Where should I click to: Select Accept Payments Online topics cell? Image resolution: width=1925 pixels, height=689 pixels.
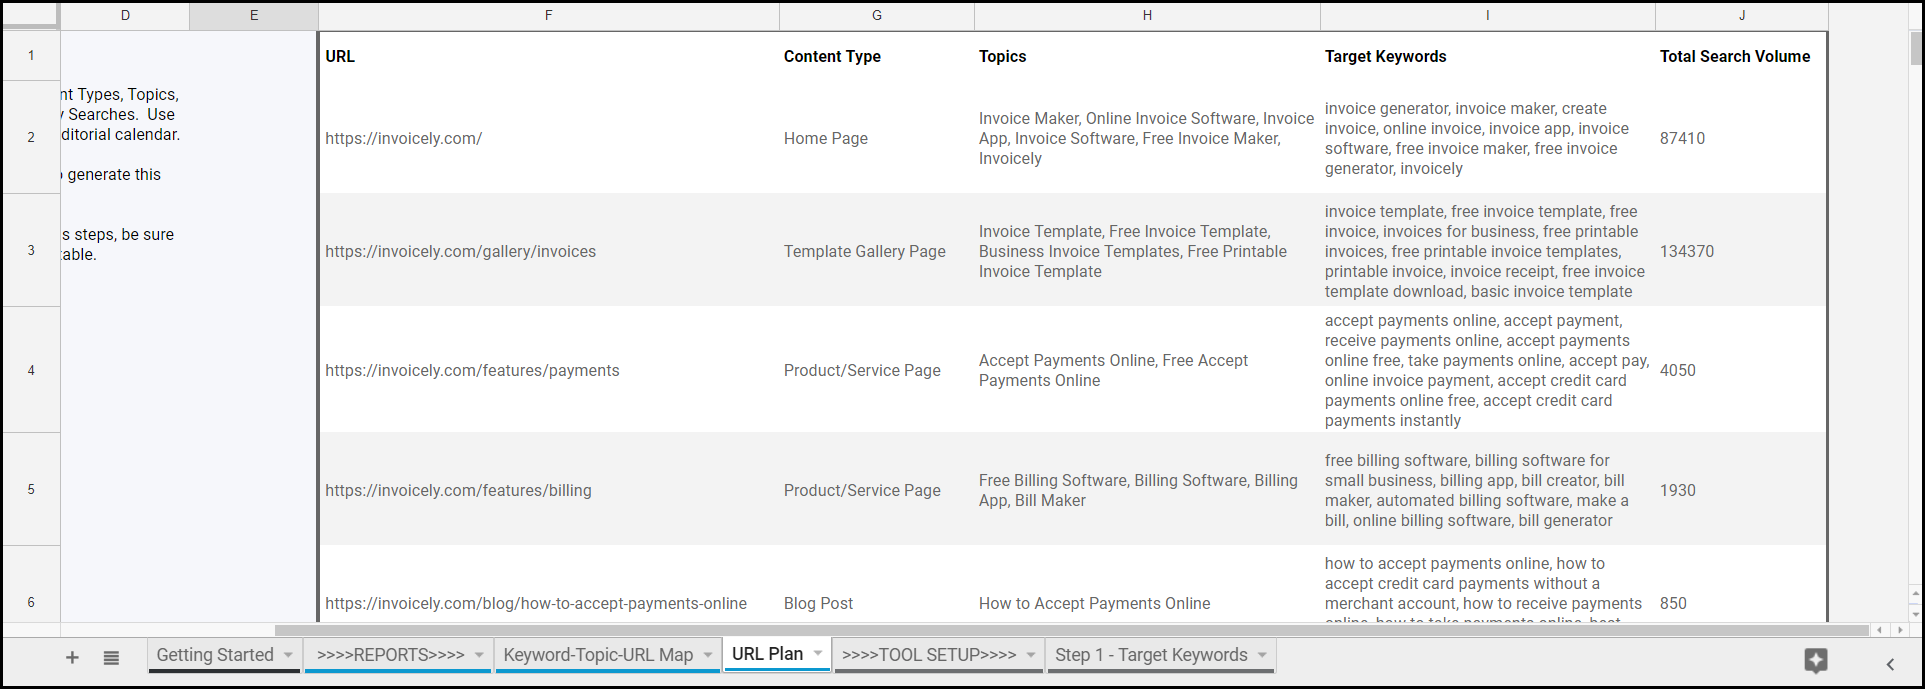click(1147, 370)
